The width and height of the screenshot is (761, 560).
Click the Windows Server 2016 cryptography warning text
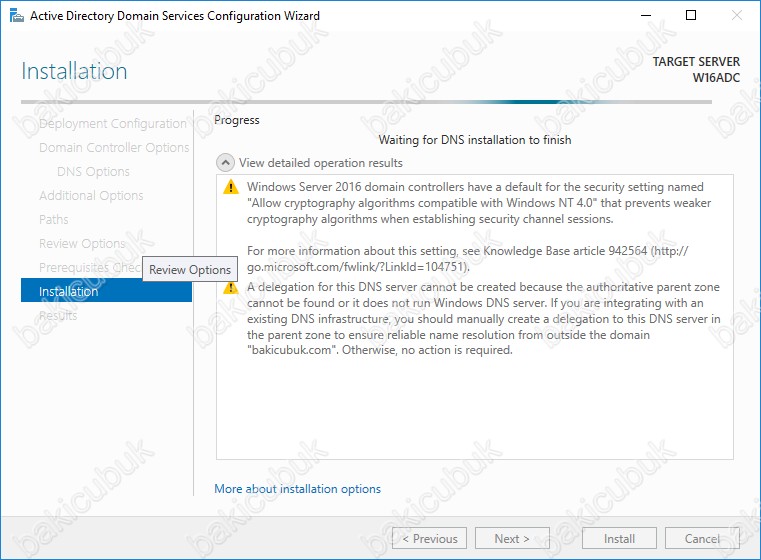coord(479,203)
